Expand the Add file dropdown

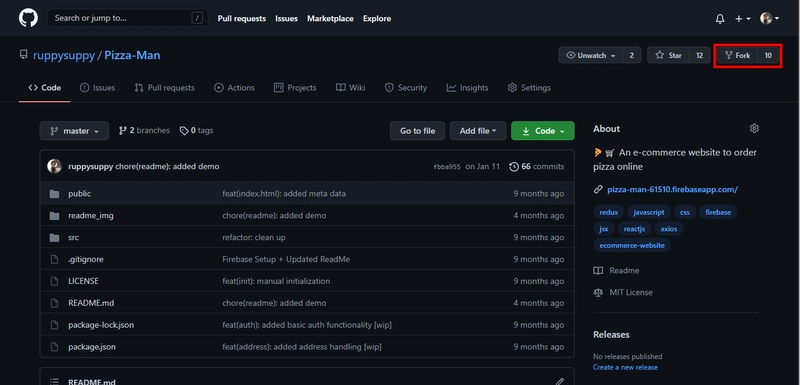(478, 131)
